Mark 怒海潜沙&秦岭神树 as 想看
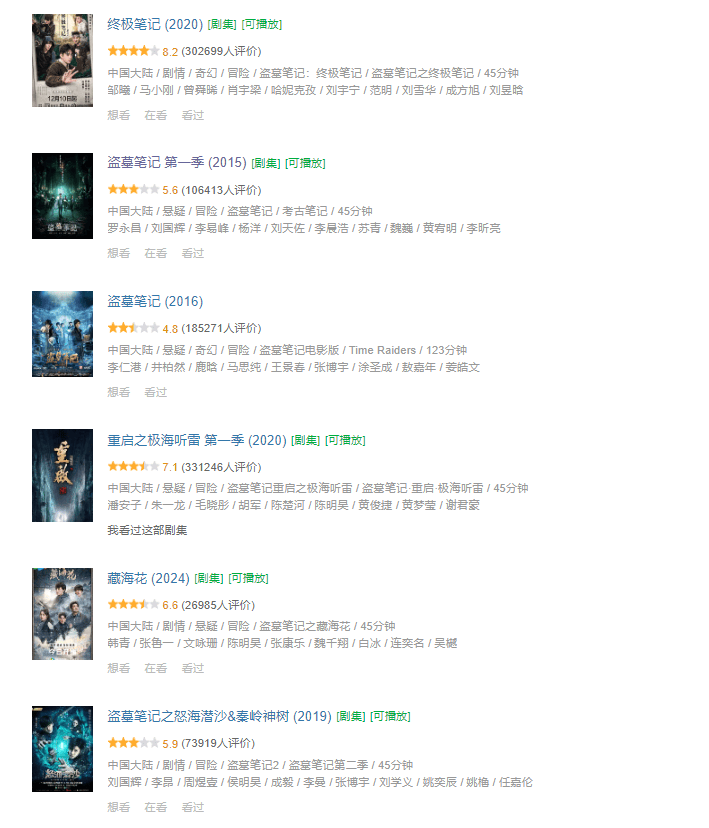This screenshot has height=828, width=709. (x=119, y=807)
